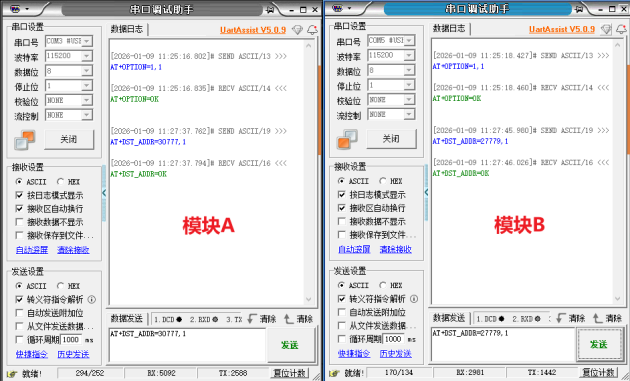
Task: Click the port connection icon in COM5 window
Action: click(347, 139)
